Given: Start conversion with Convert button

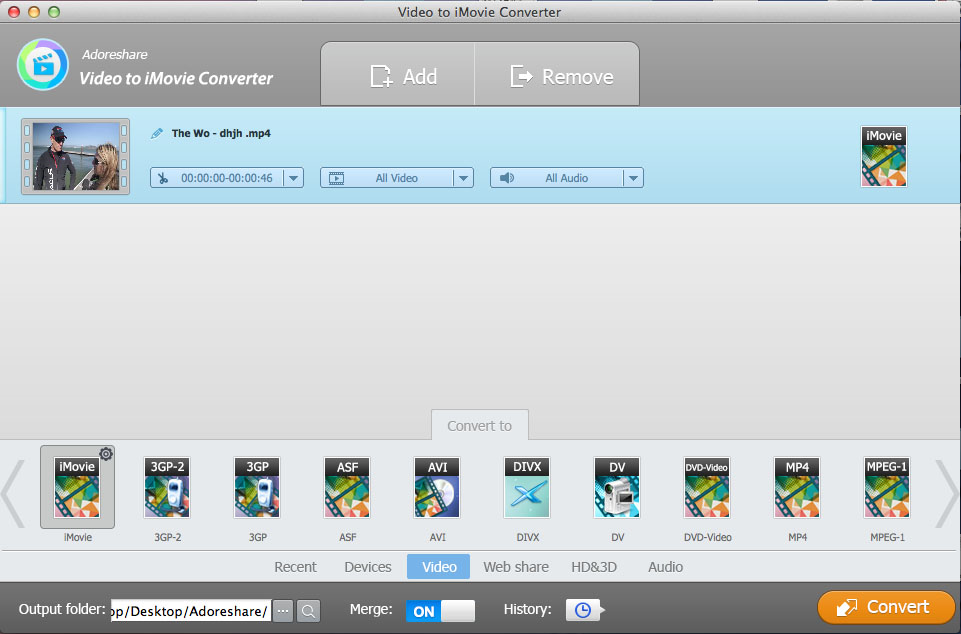Looking at the screenshot, I should point(886,607).
